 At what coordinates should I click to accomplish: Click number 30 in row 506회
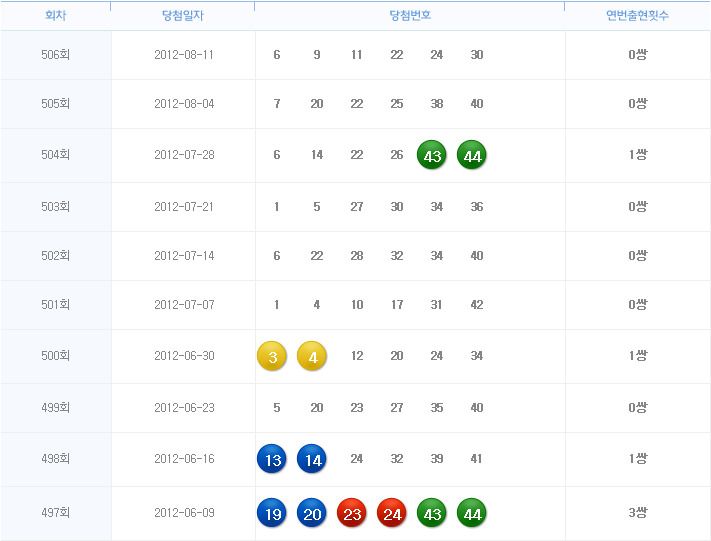click(477, 55)
